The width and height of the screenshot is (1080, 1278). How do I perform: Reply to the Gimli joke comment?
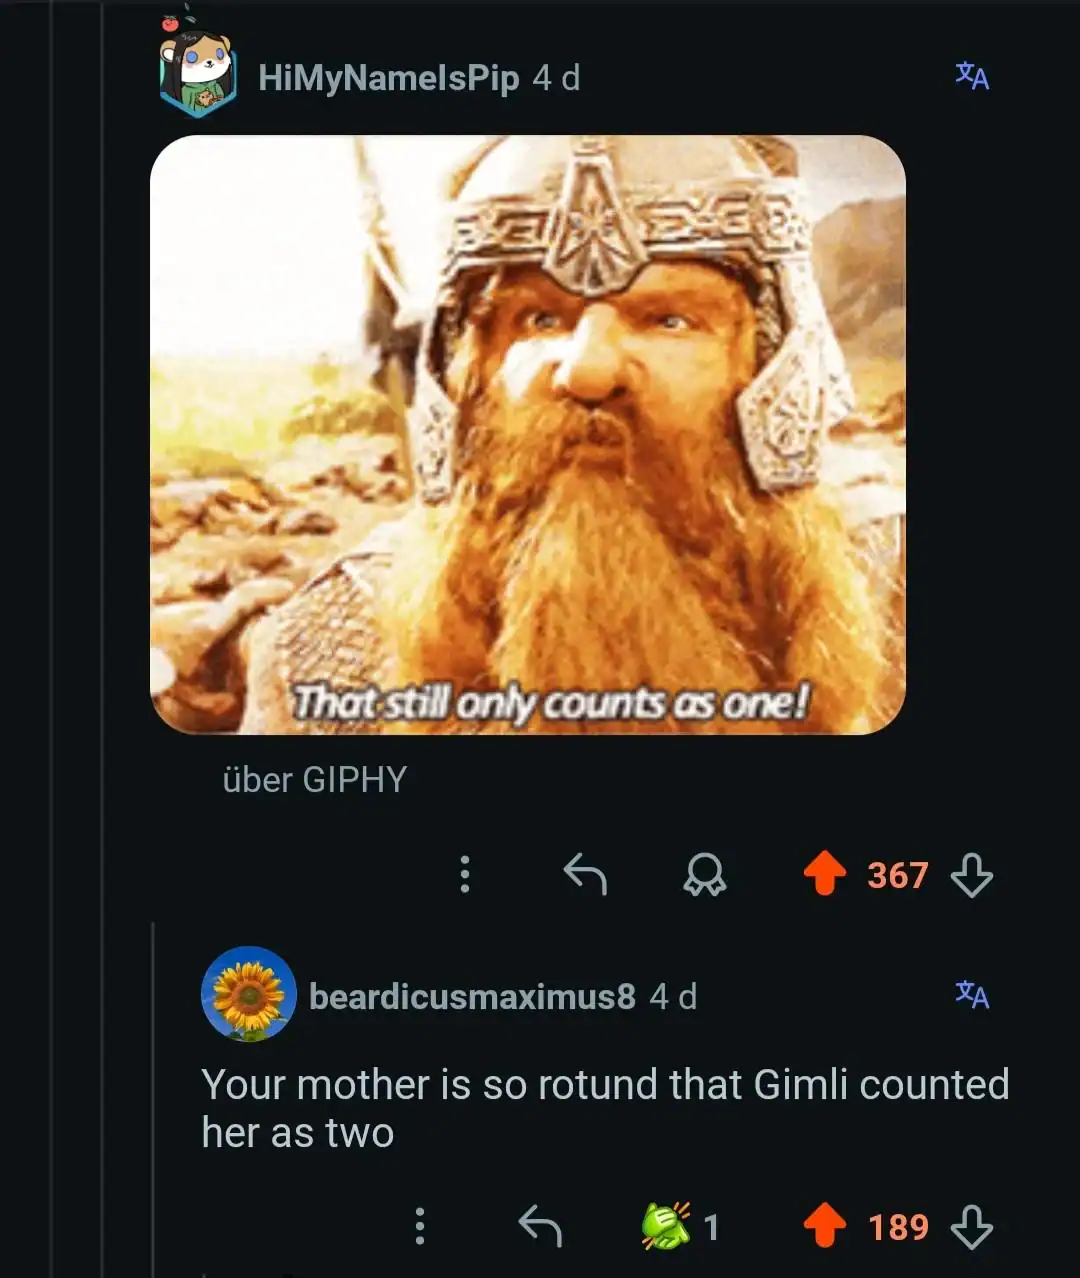[540, 1226]
